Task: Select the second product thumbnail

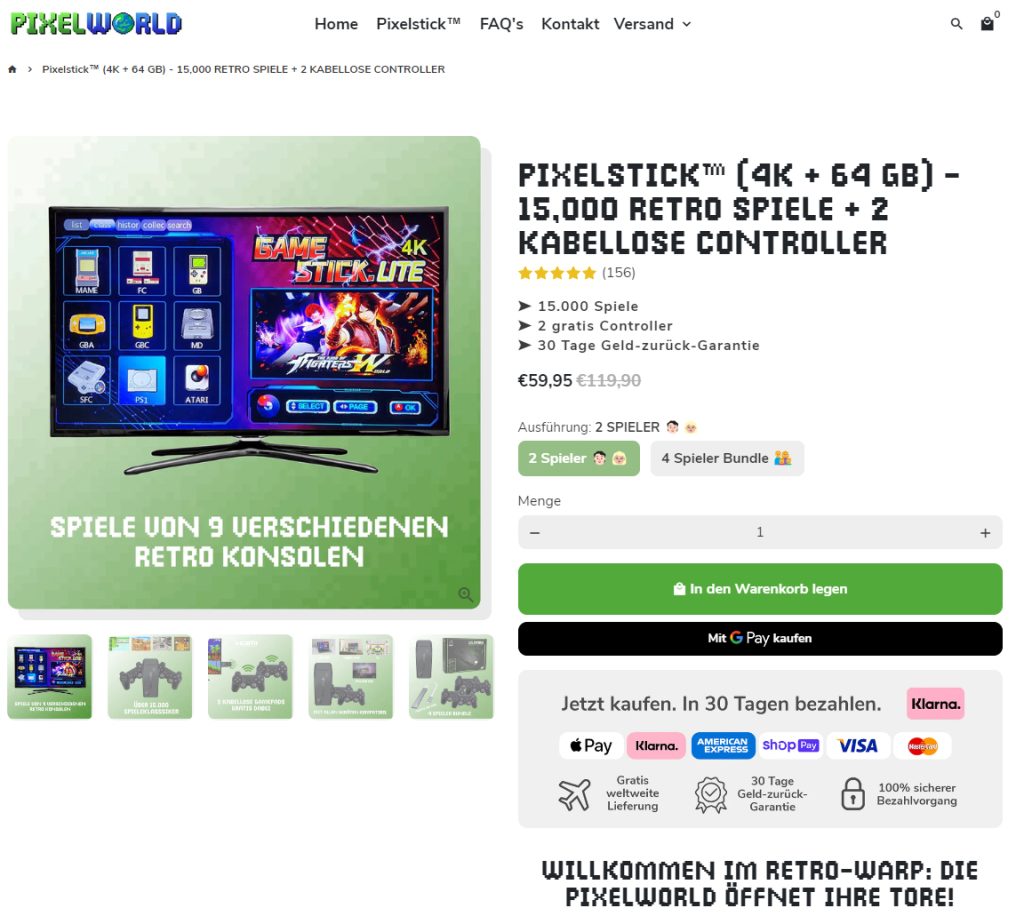Action: 150,677
